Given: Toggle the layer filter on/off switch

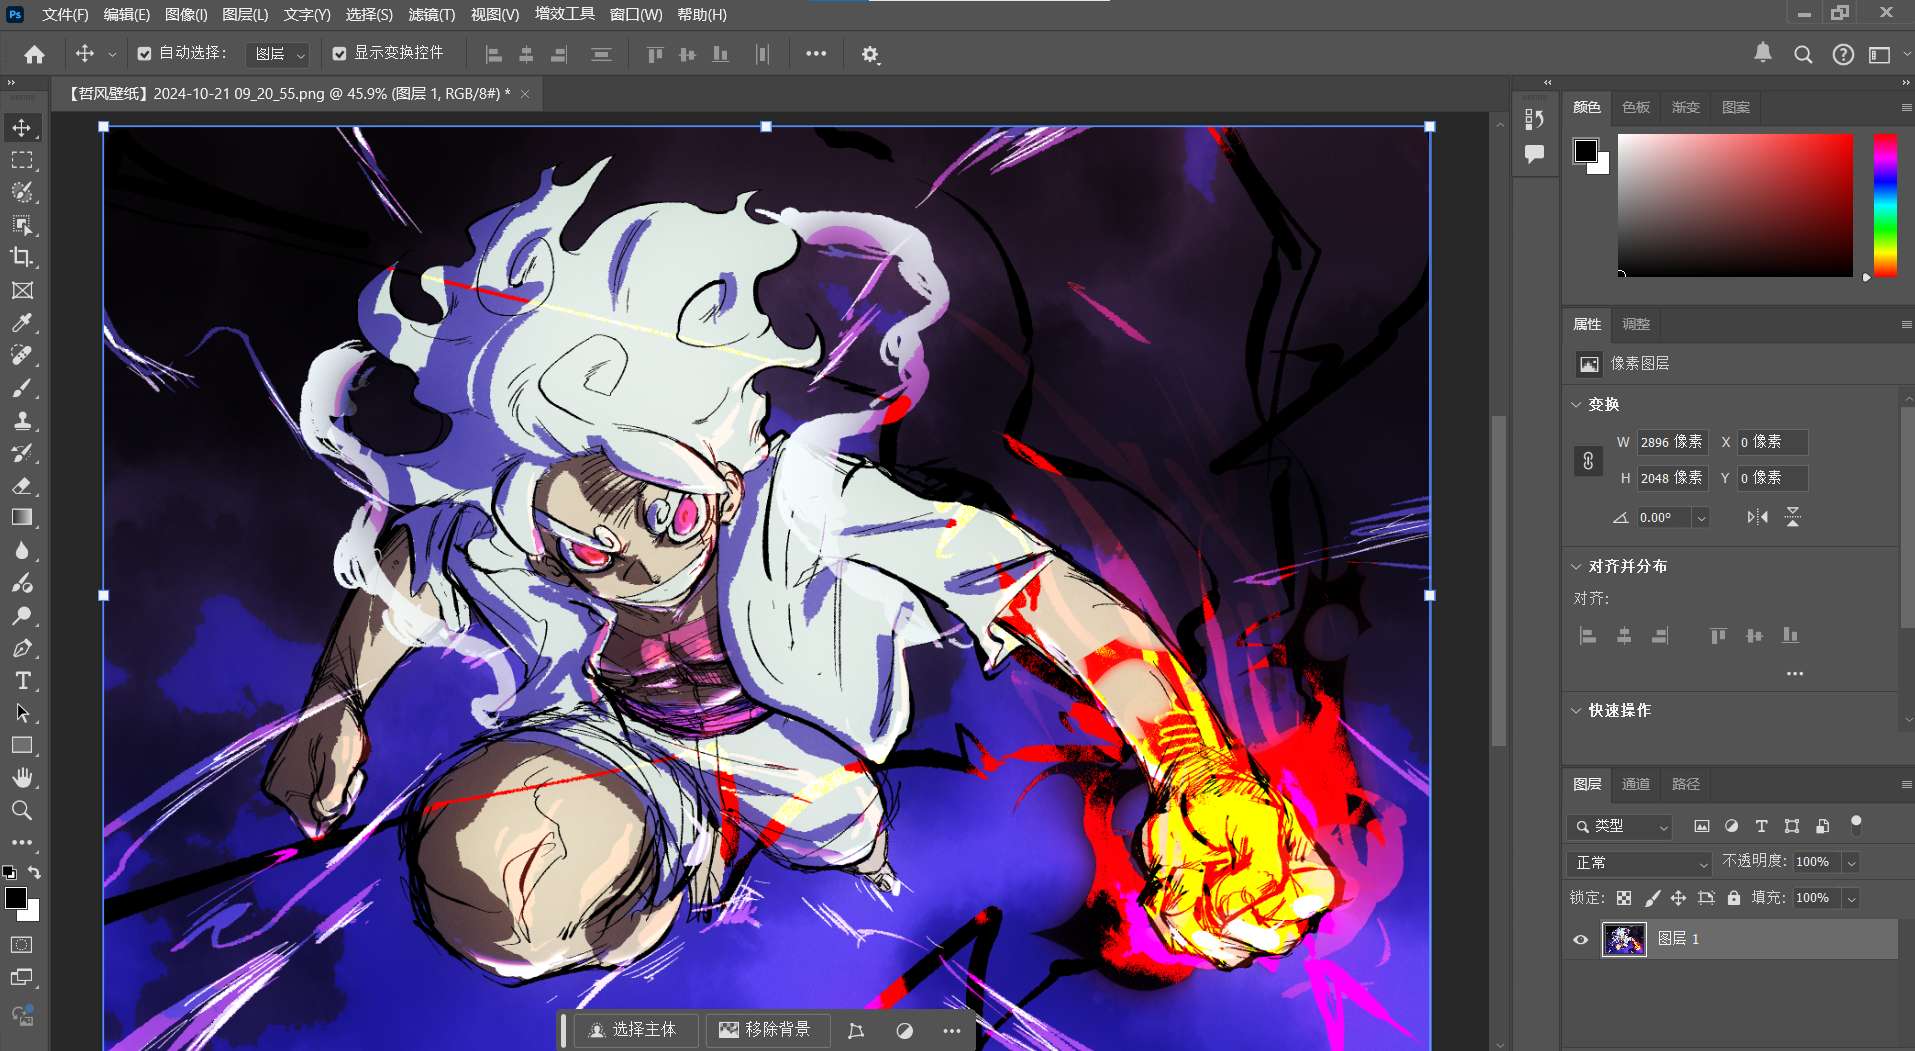Looking at the screenshot, I should pos(1856,825).
